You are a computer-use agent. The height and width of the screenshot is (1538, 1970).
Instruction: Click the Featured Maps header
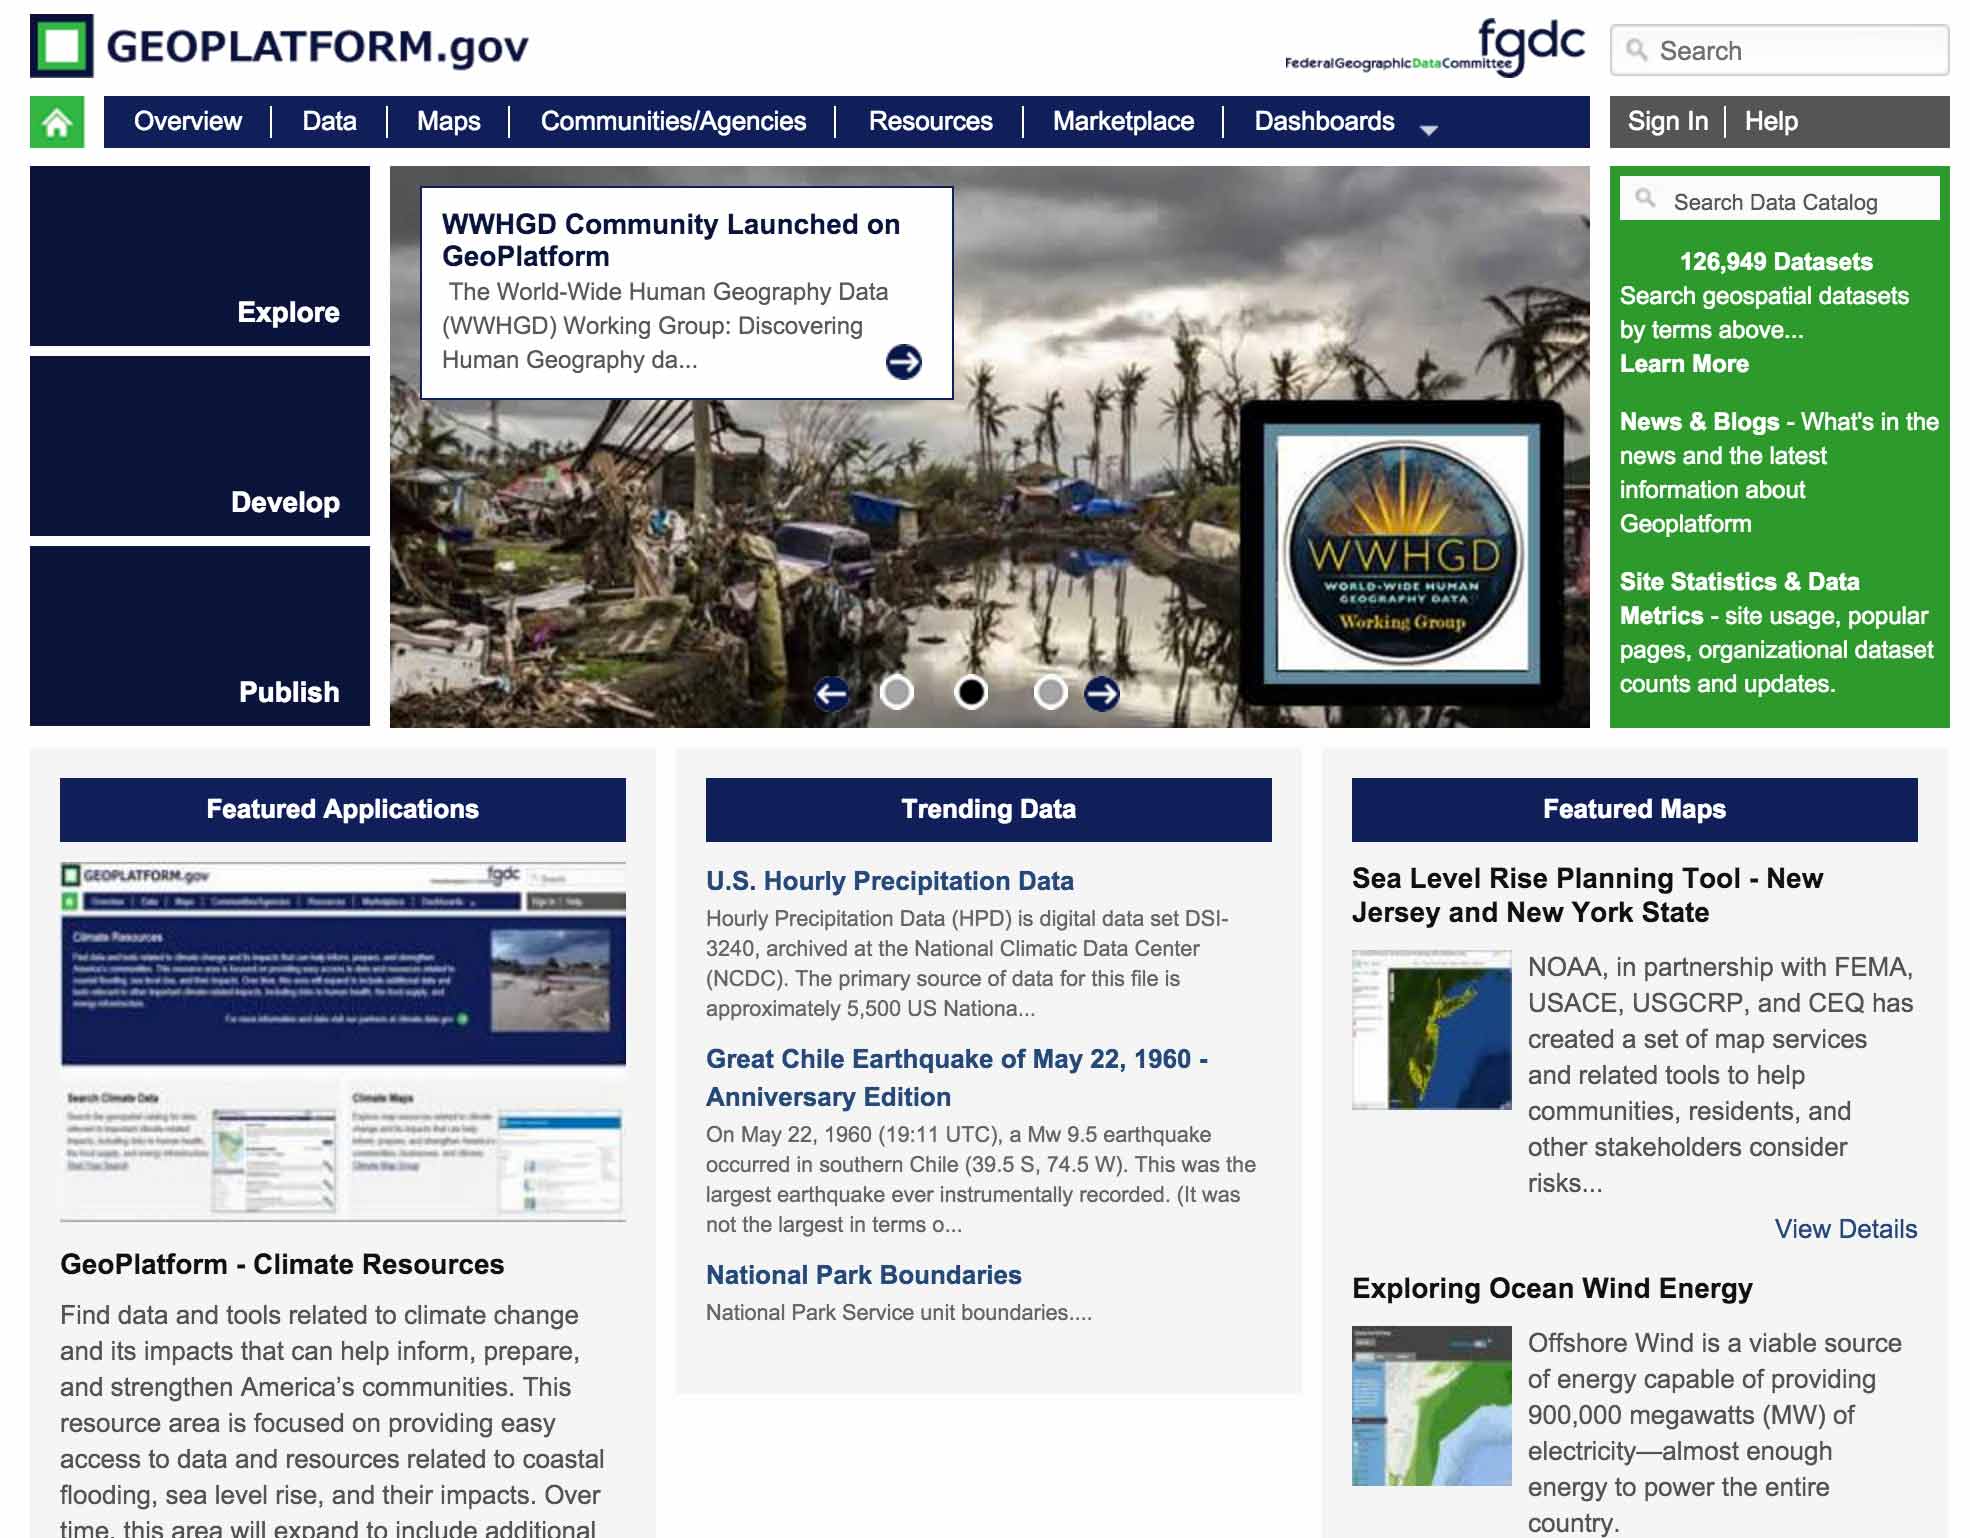(1635, 809)
